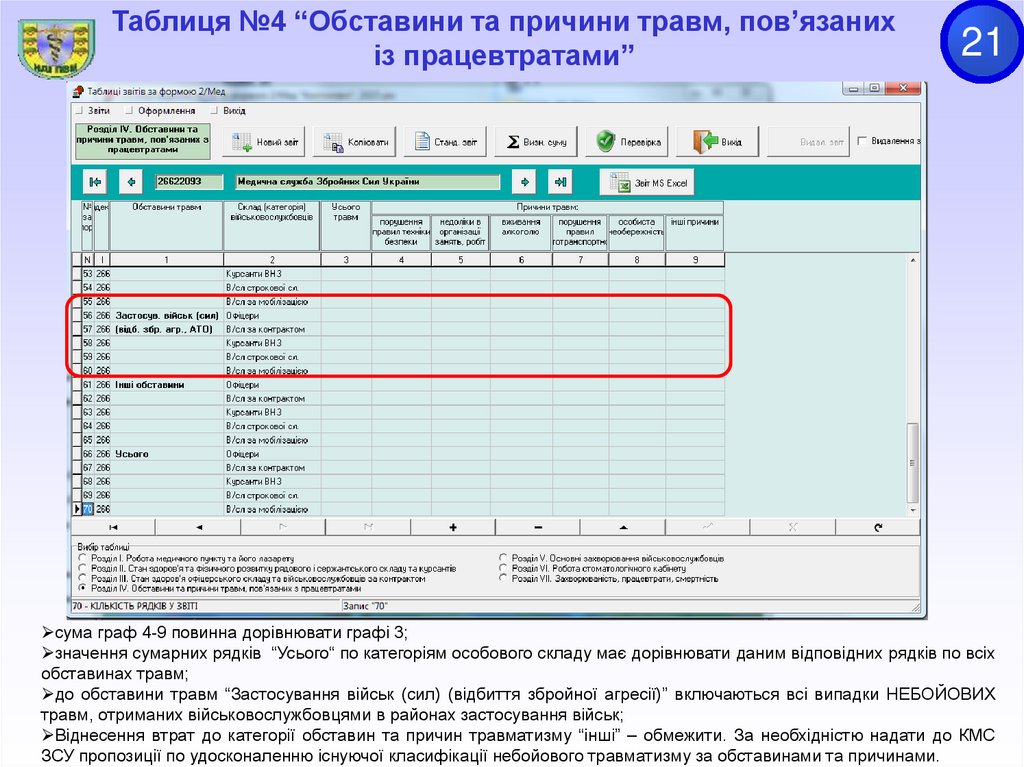Click grid navigator cancel (X) button
The height and width of the screenshot is (767, 1024).
793,527
